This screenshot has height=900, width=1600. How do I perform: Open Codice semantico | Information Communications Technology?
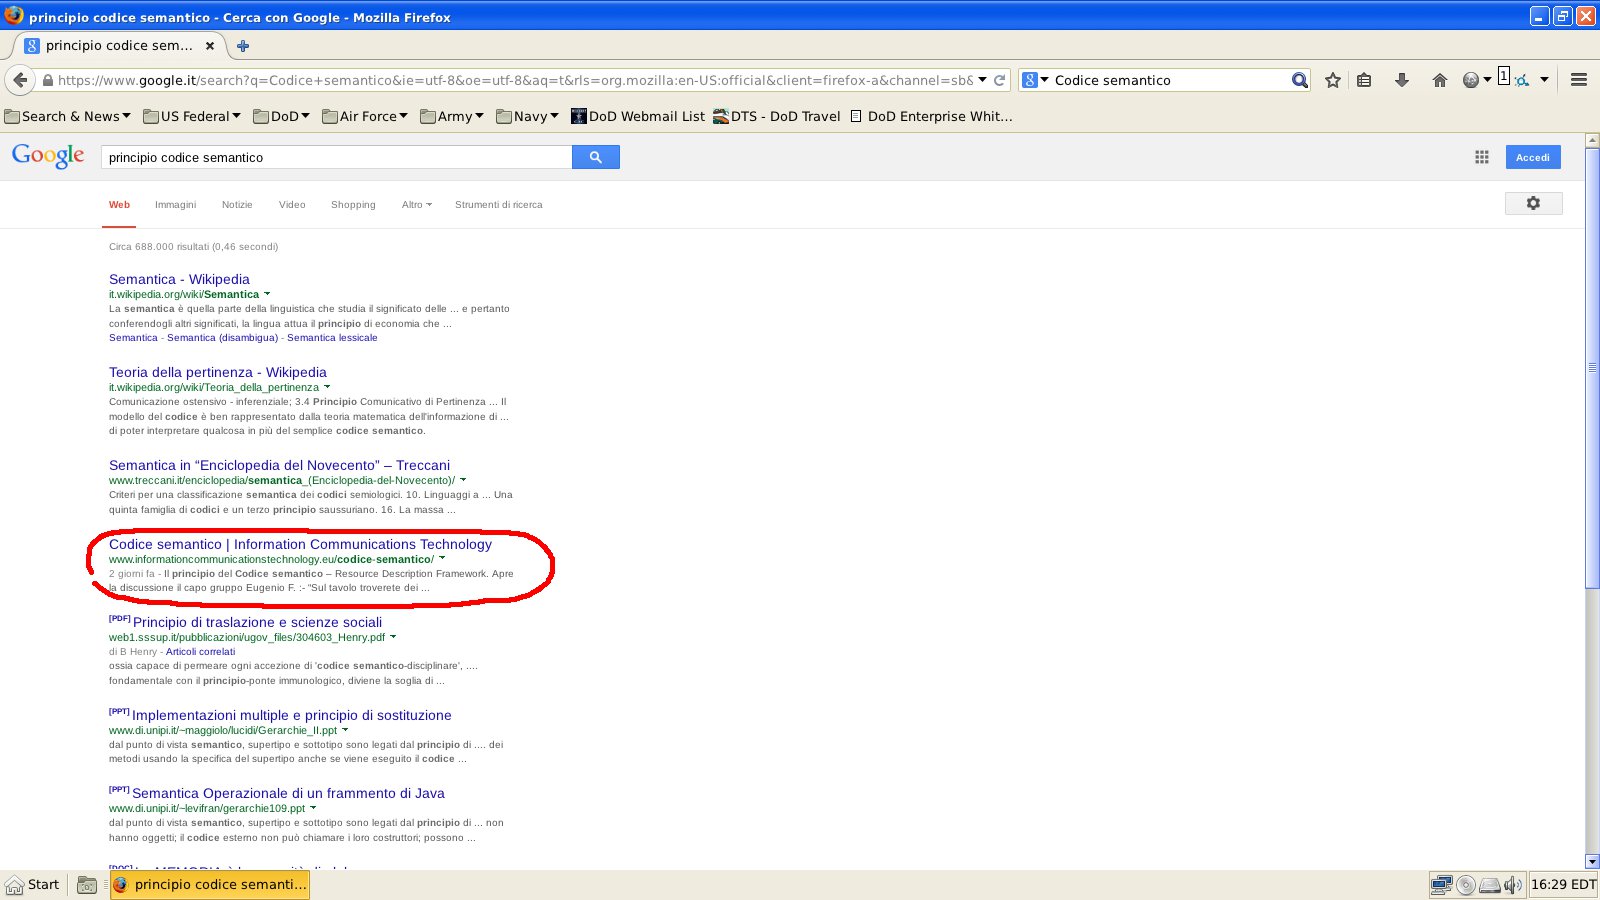(300, 544)
